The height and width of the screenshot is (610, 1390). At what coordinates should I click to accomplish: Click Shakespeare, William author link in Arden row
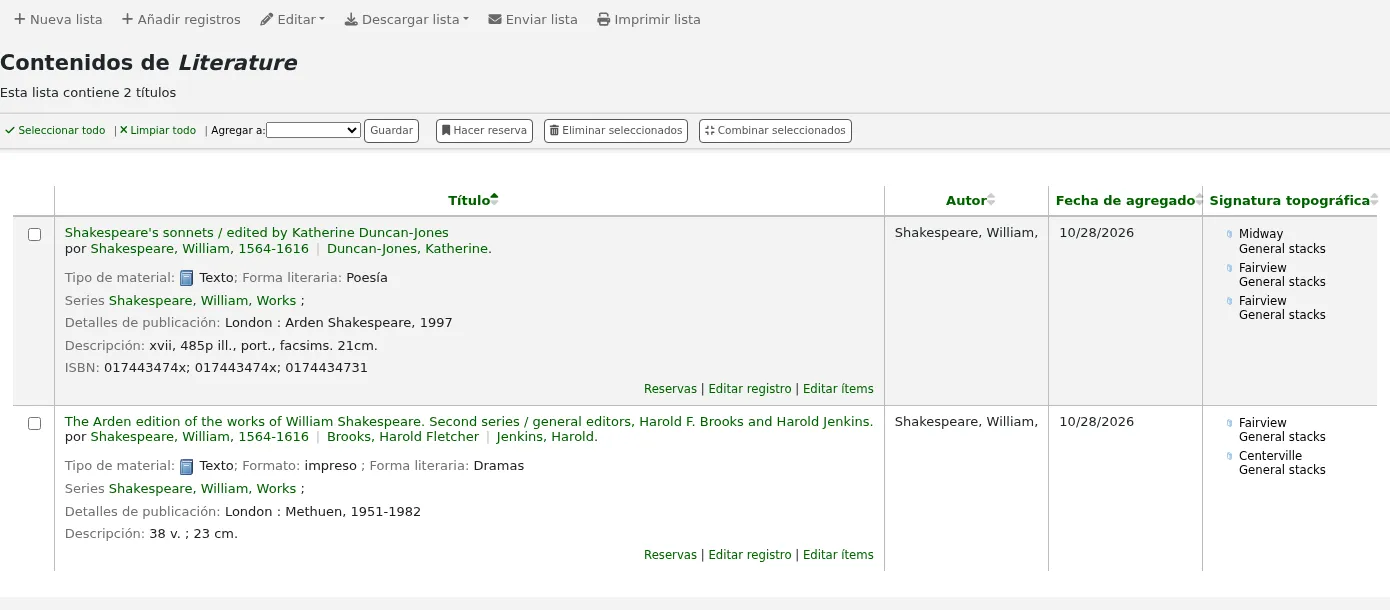click(200, 437)
